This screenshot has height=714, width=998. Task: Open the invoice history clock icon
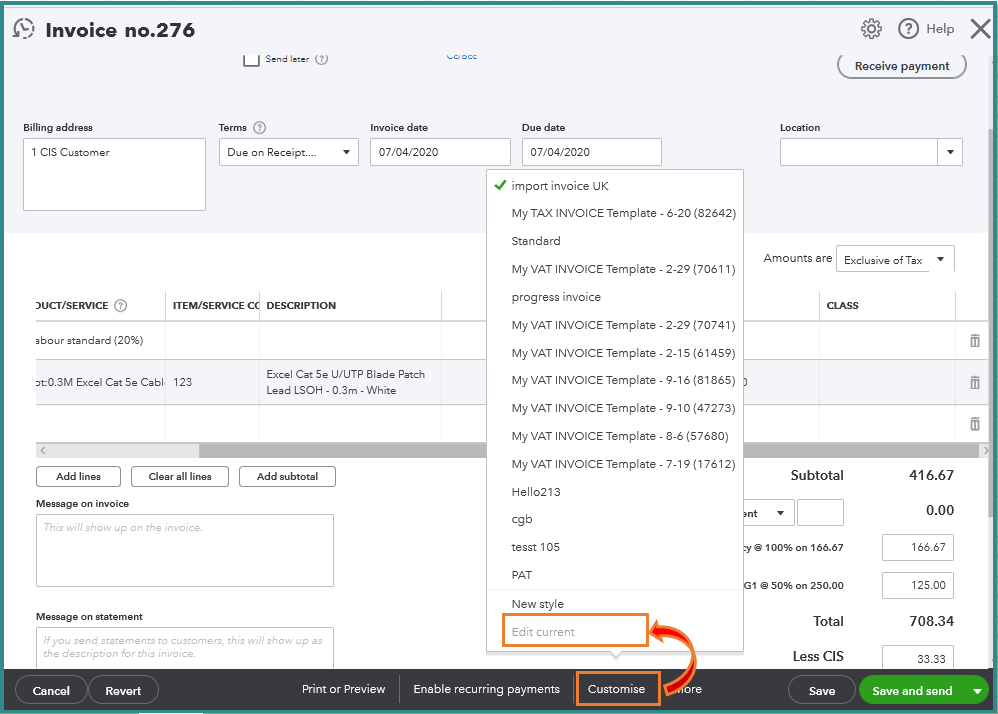point(24,29)
